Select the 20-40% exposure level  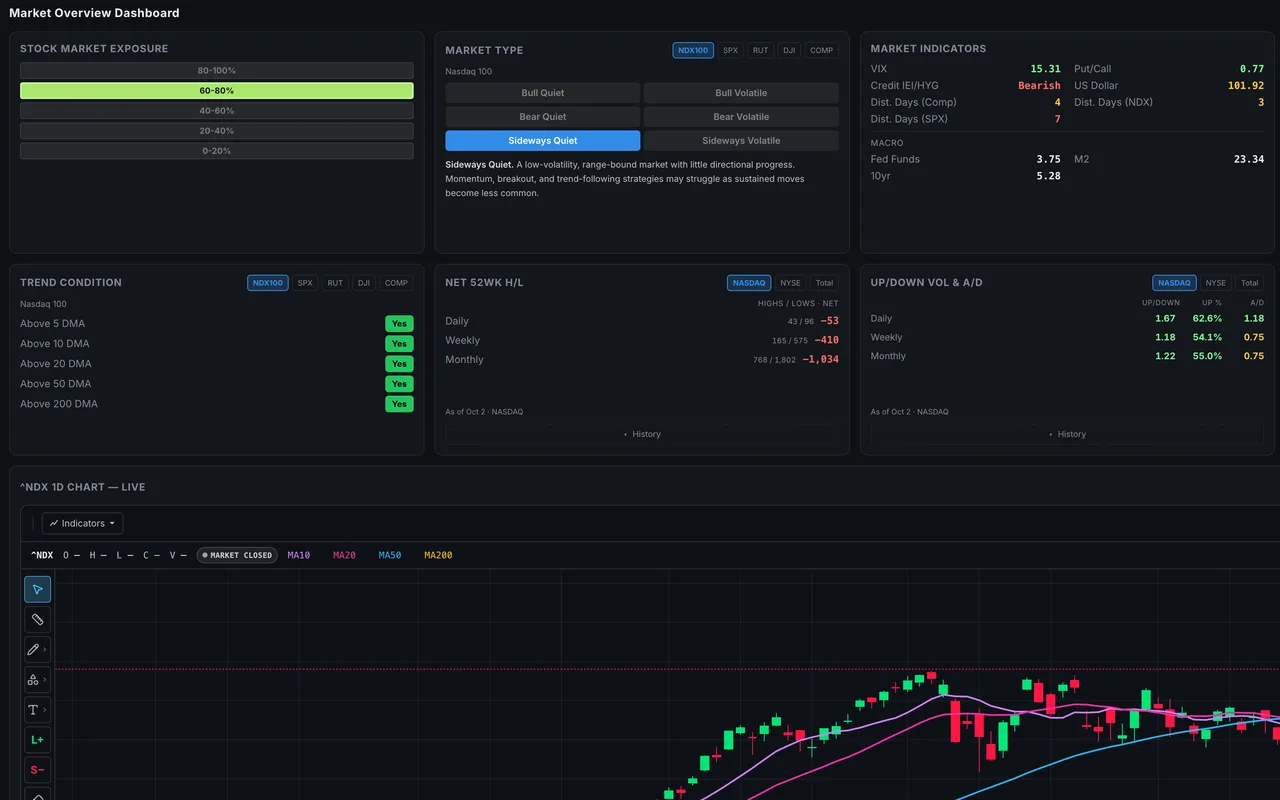tap(217, 131)
